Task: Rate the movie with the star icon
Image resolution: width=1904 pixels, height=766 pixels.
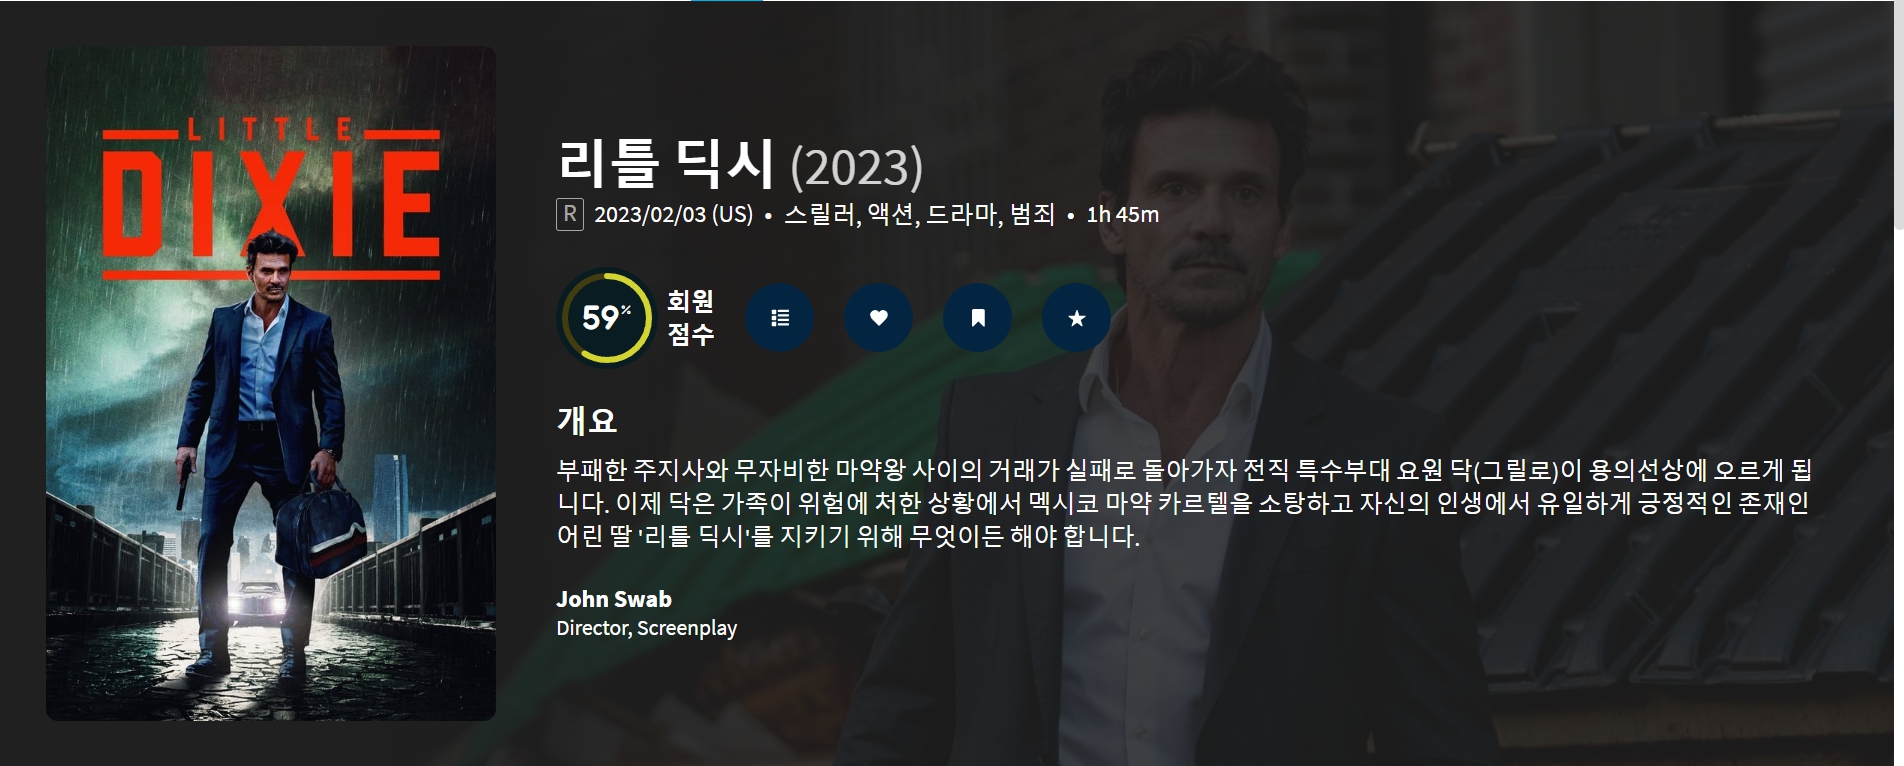Action: coord(1076,318)
